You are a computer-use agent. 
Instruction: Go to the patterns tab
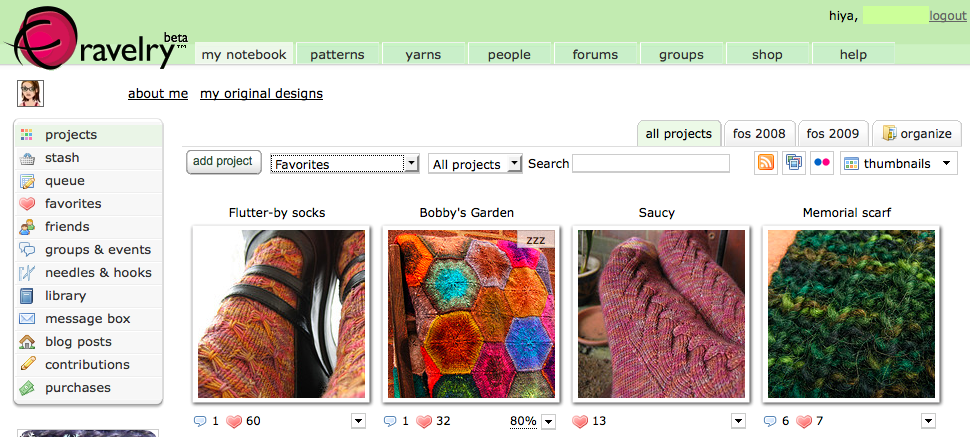click(337, 54)
